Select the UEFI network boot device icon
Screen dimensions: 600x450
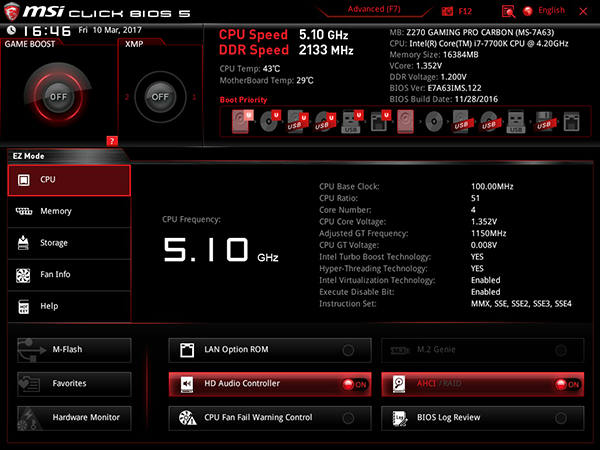point(380,122)
